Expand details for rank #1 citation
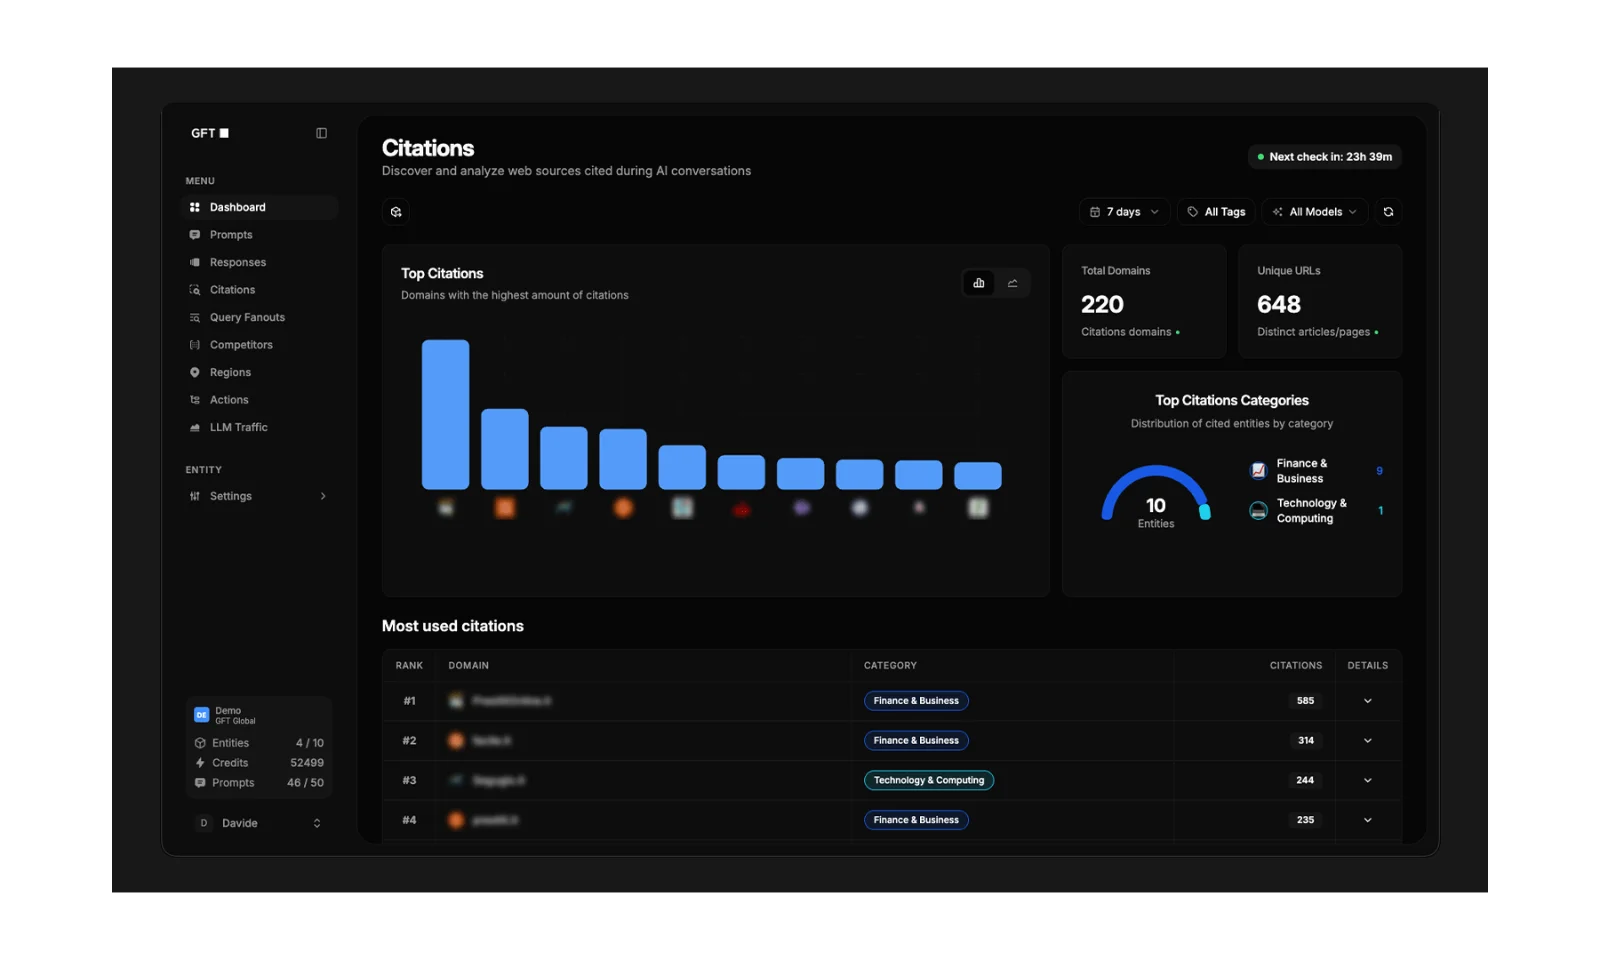Viewport: 1600px width, 960px height. tap(1368, 701)
